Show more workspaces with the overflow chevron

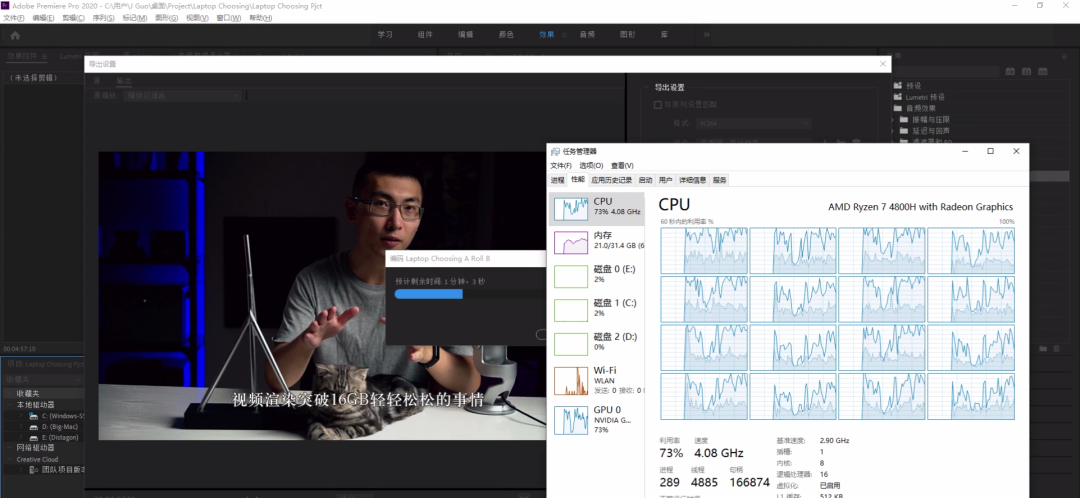tap(707, 34)
